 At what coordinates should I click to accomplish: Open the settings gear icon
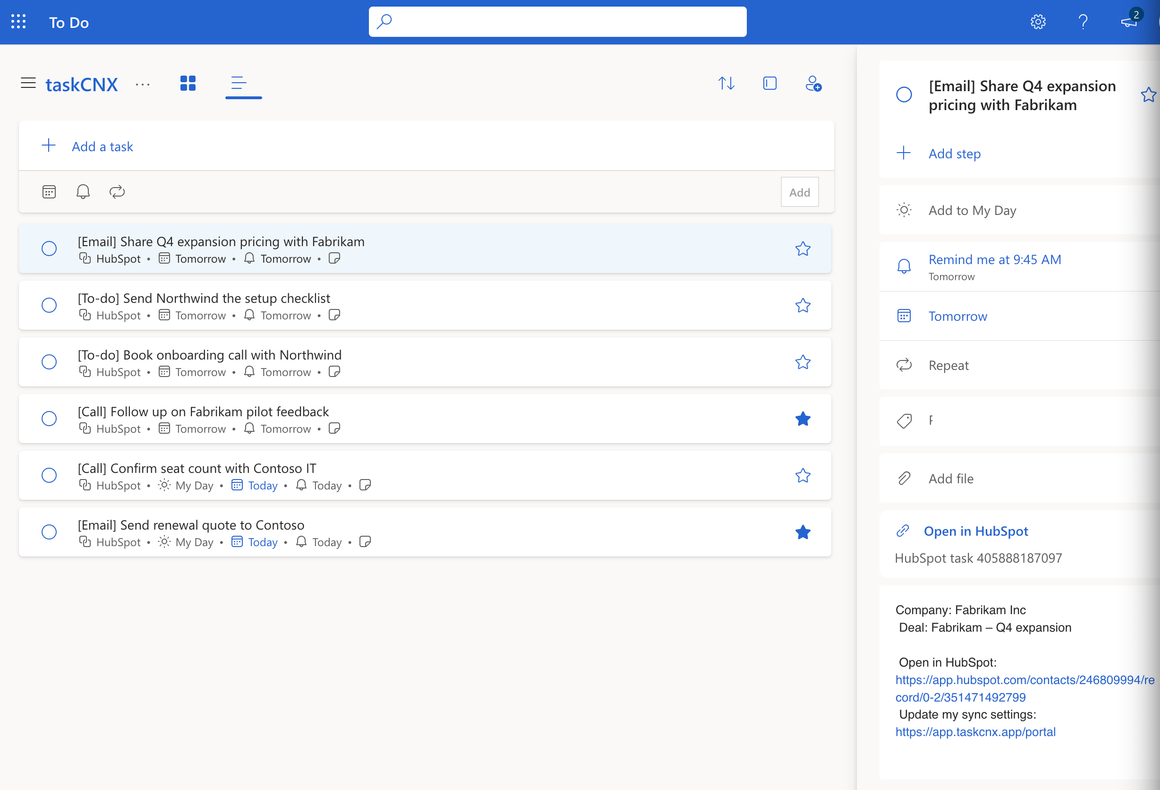coord(1038,22)
